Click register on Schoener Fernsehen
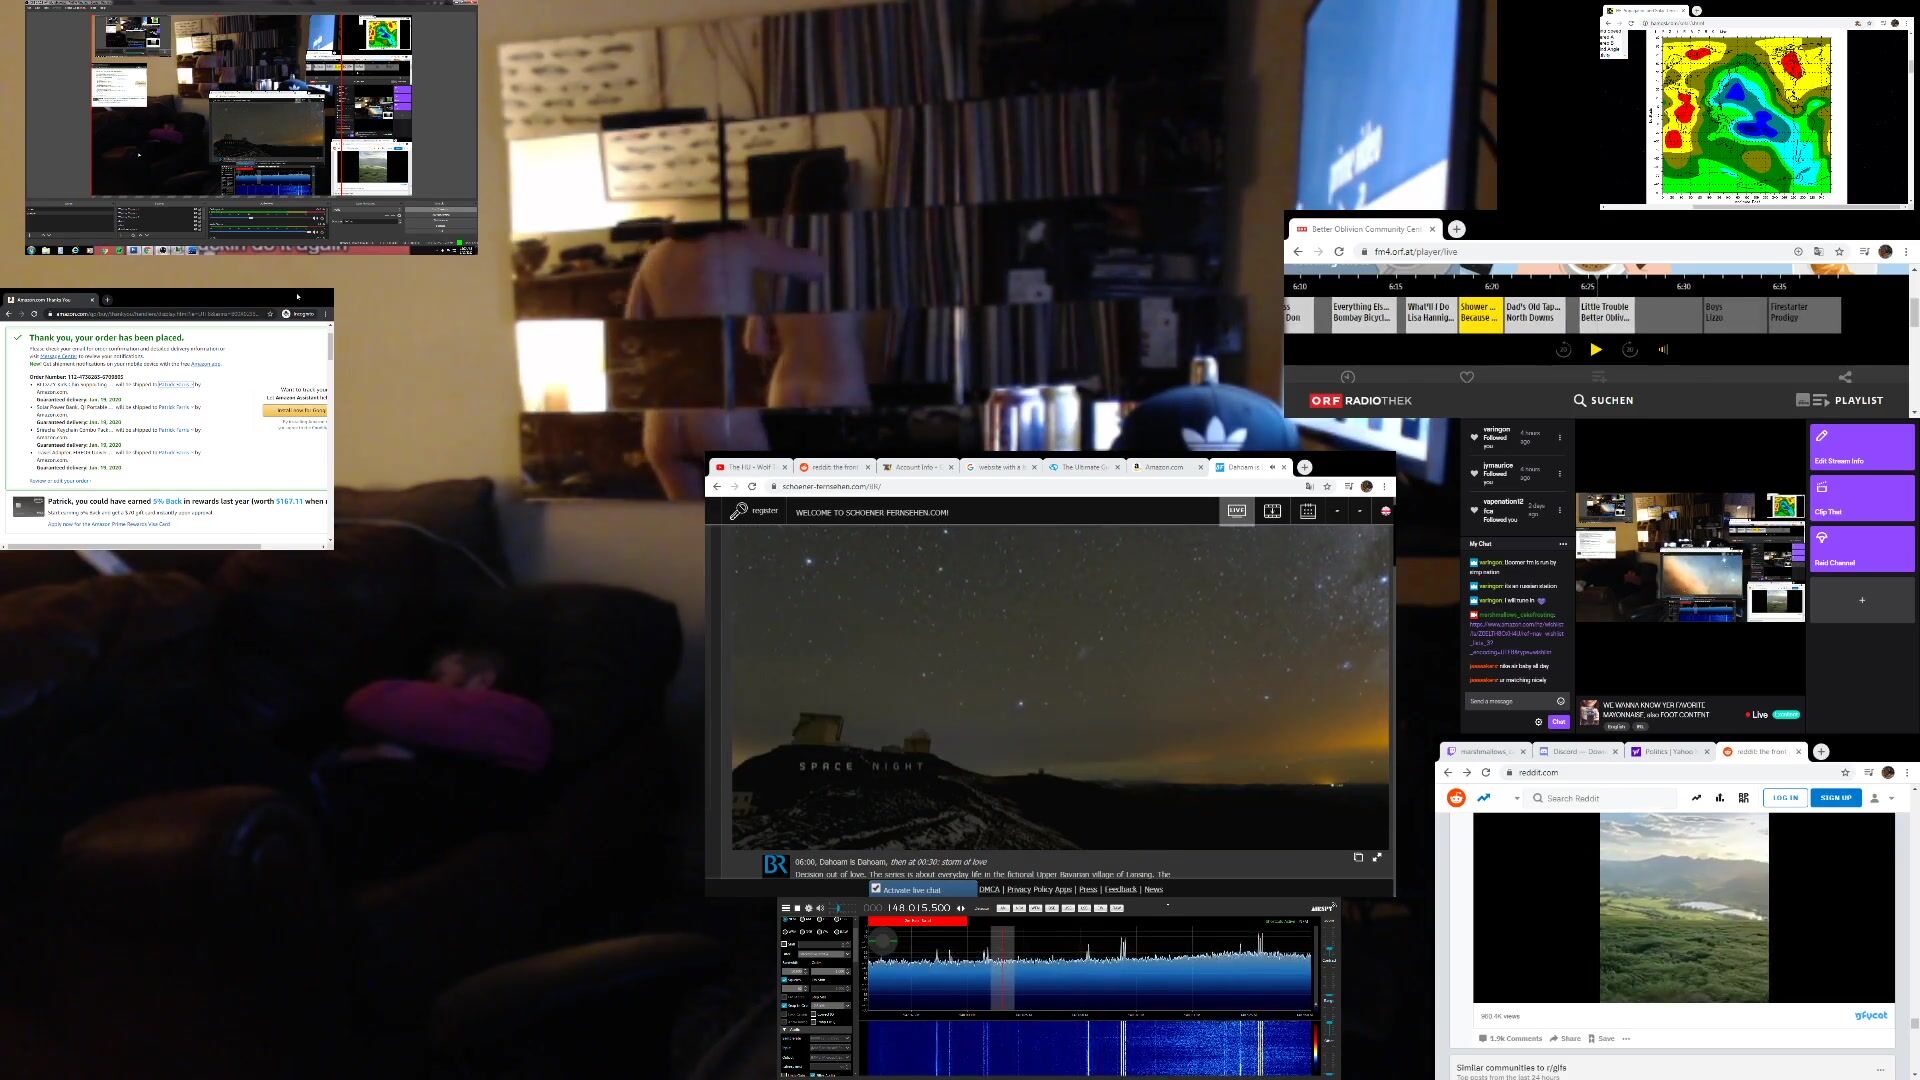This screenshot has width=1920, height=1080. (x=754, y=511)
